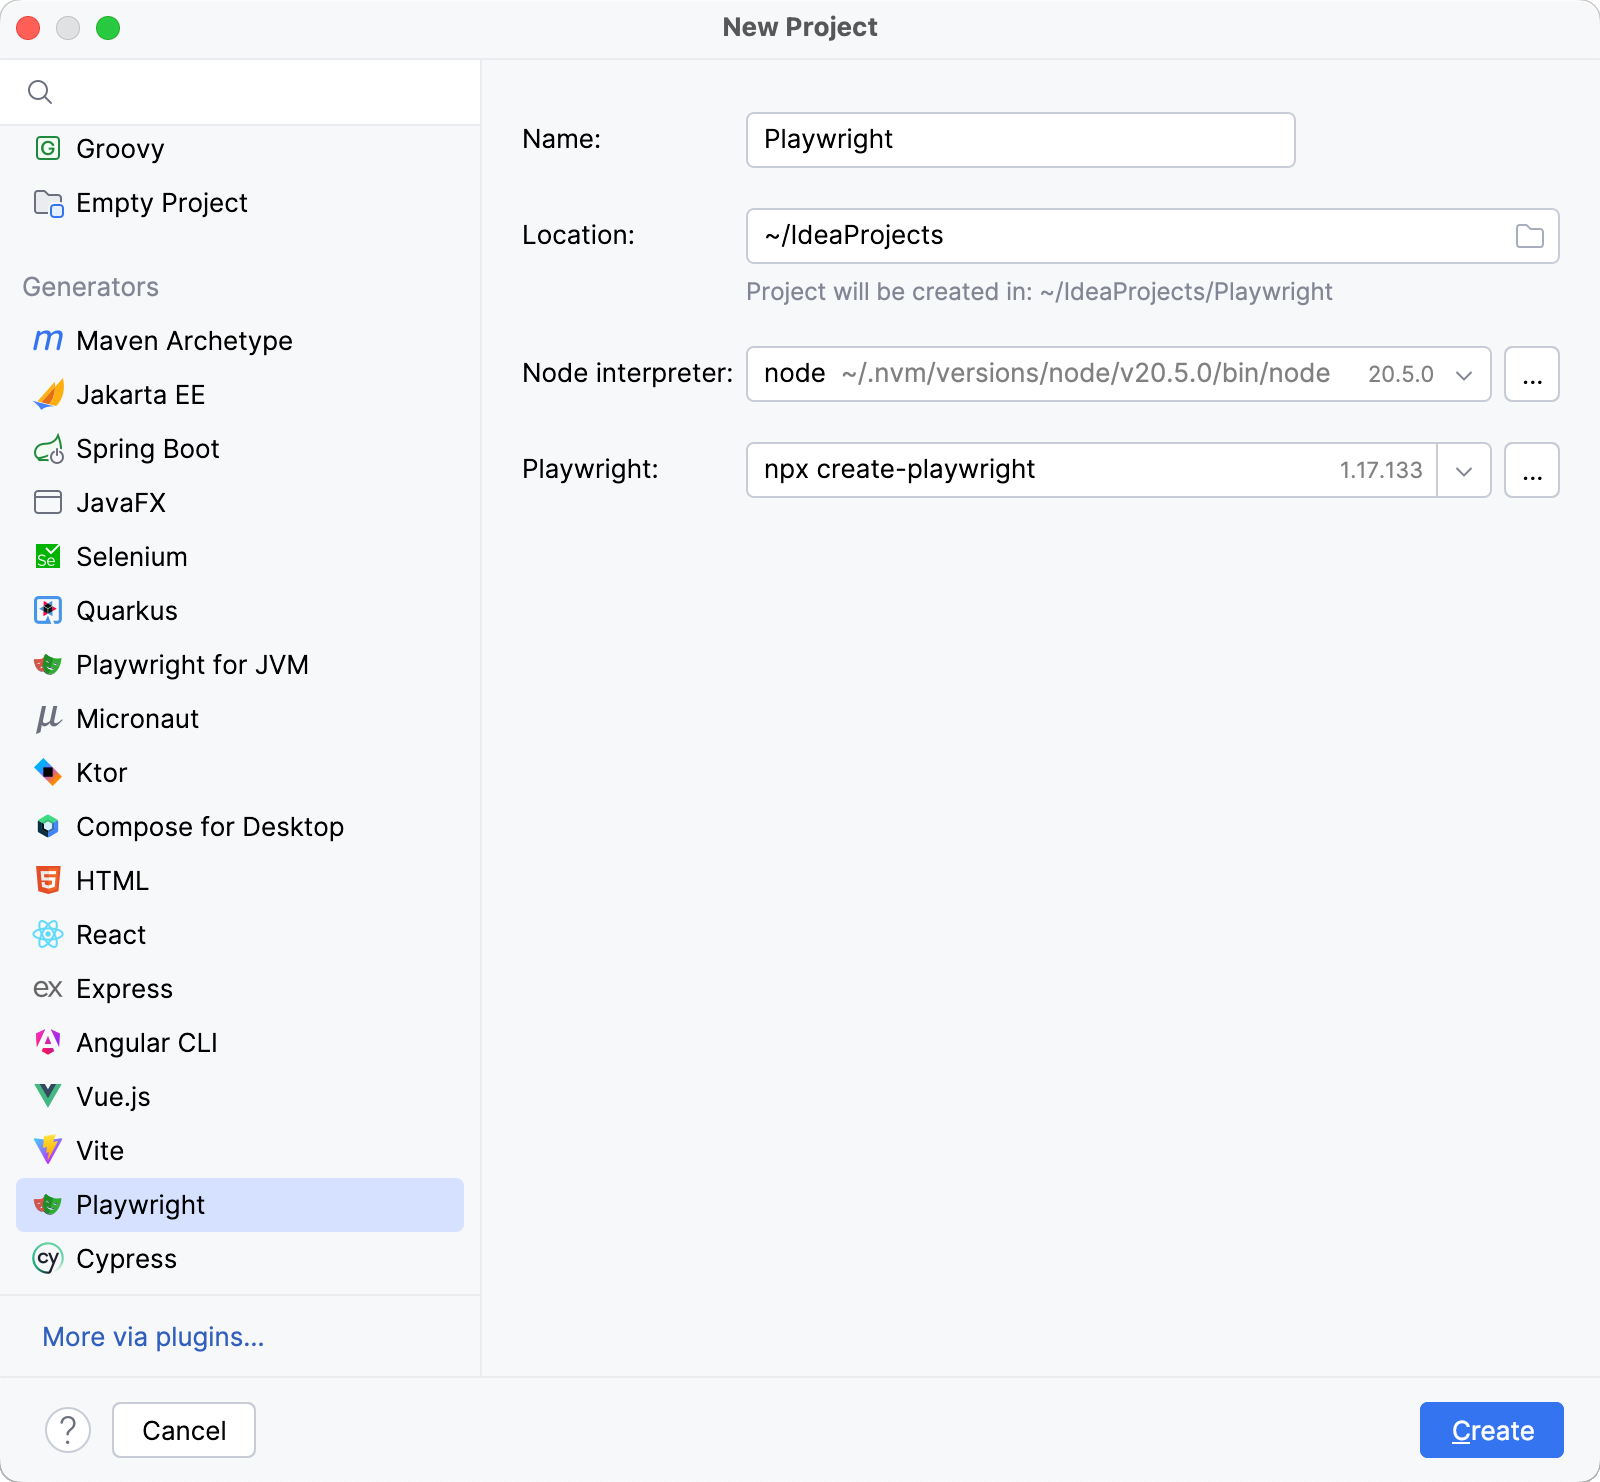The height and width of the screenshot is (1482, 1600).
Task: Click the Vue.js logo icon
Action: 48,1096
